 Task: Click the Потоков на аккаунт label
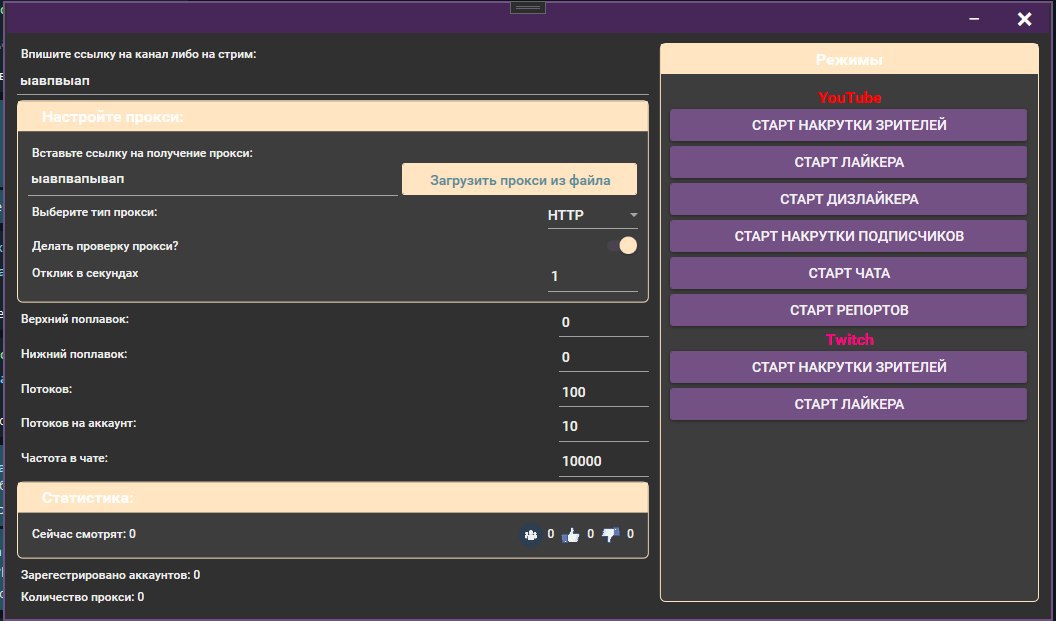coord(79,423)
